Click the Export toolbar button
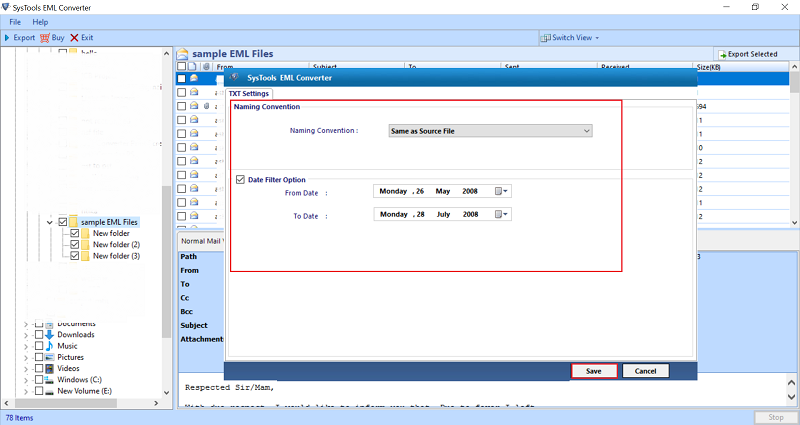The width and height of the screenshot is (800, 425). coord(19,37)
